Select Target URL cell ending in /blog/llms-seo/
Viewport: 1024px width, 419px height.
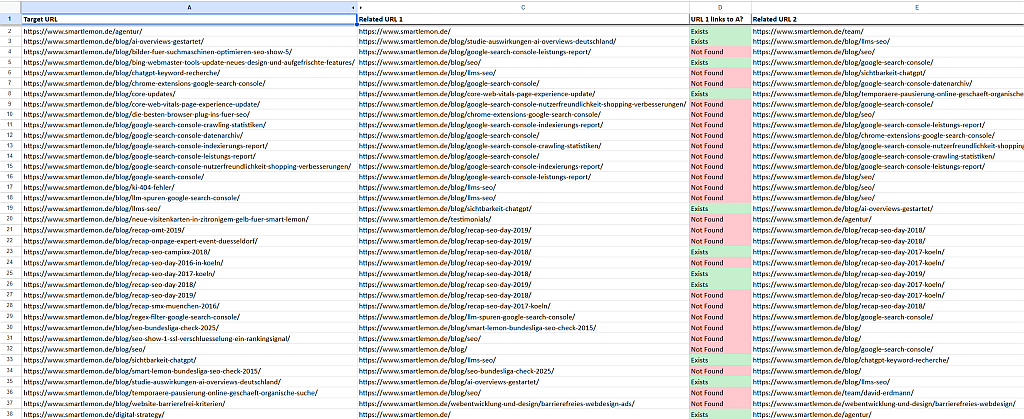pos(189,209)
